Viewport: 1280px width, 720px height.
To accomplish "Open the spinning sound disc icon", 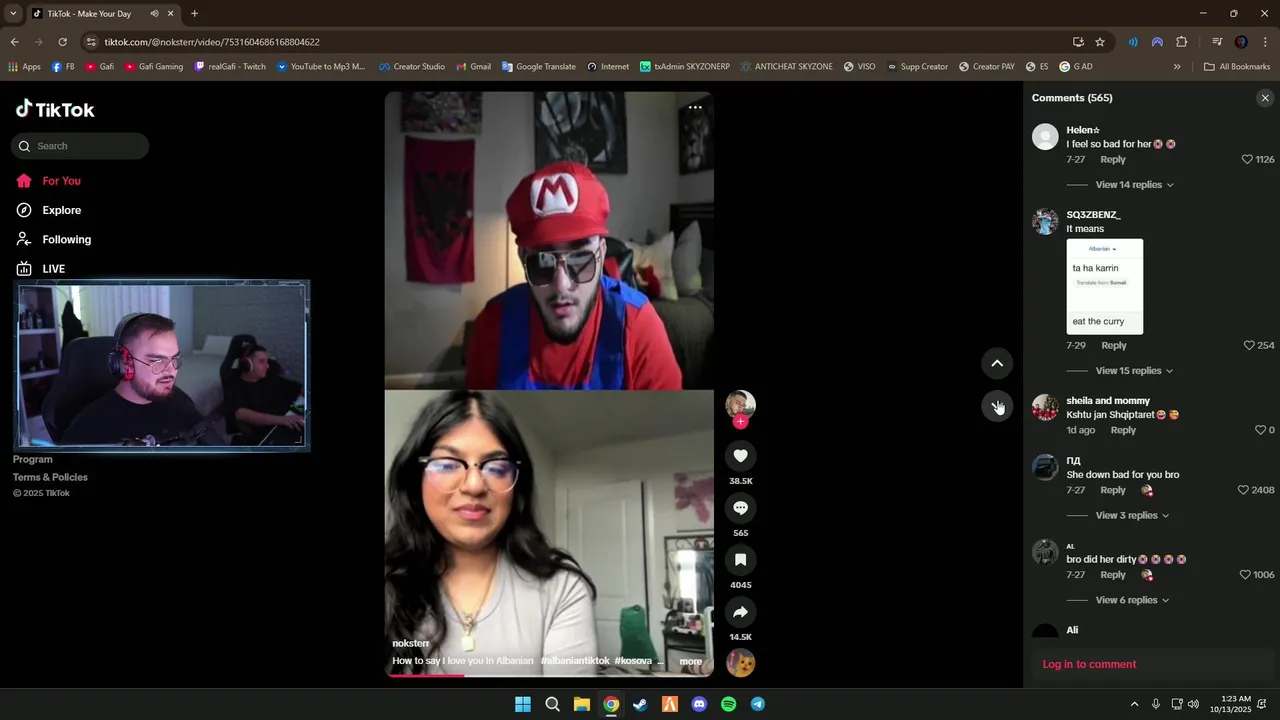I will click(740, 662).
